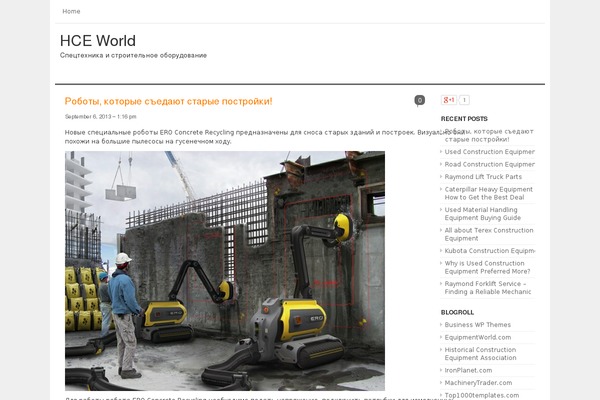Visit EquipmentWorld.com blogroll link
The width and height of the screenshot is (600, 400).
(478, 337)
